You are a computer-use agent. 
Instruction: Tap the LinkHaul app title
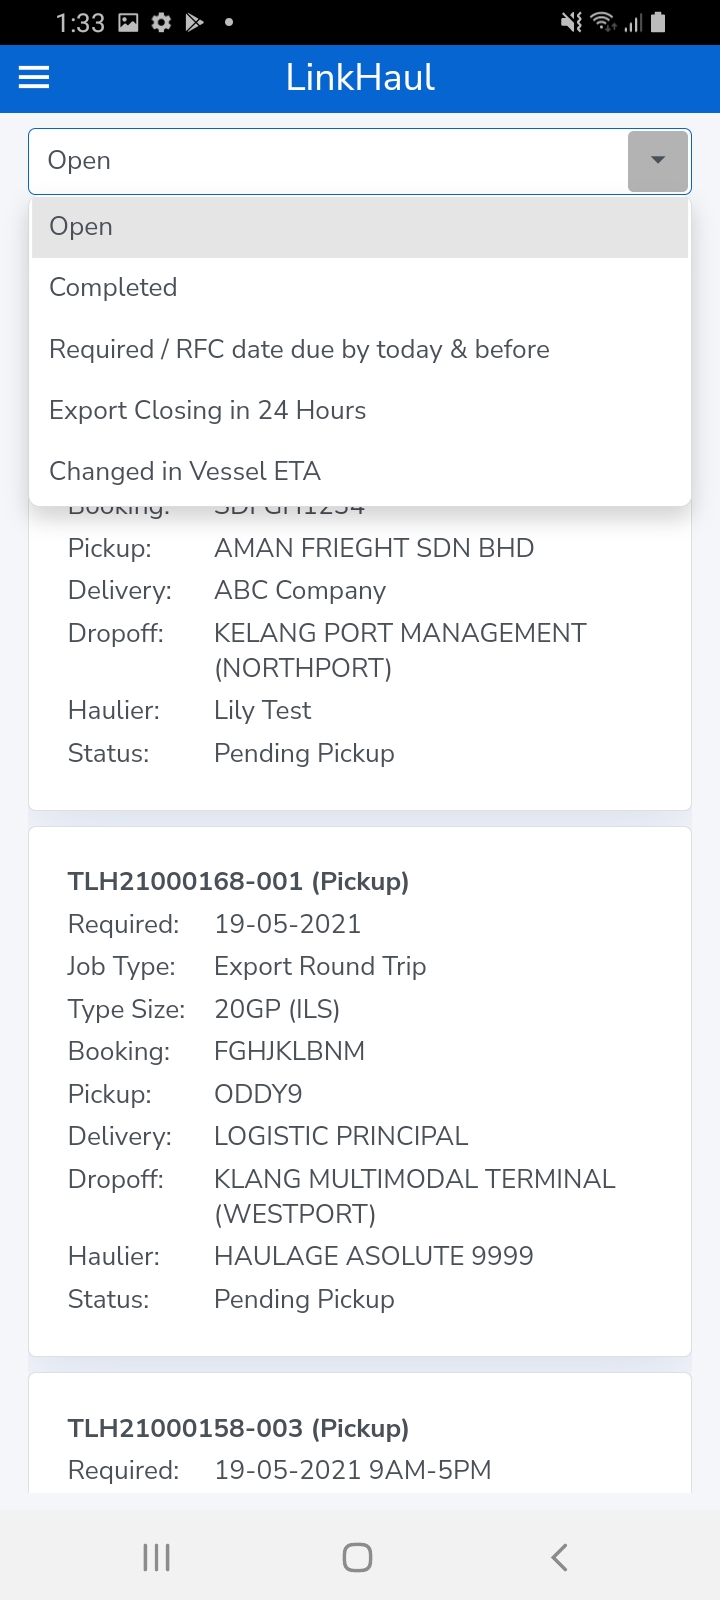[x=360, y=77]
